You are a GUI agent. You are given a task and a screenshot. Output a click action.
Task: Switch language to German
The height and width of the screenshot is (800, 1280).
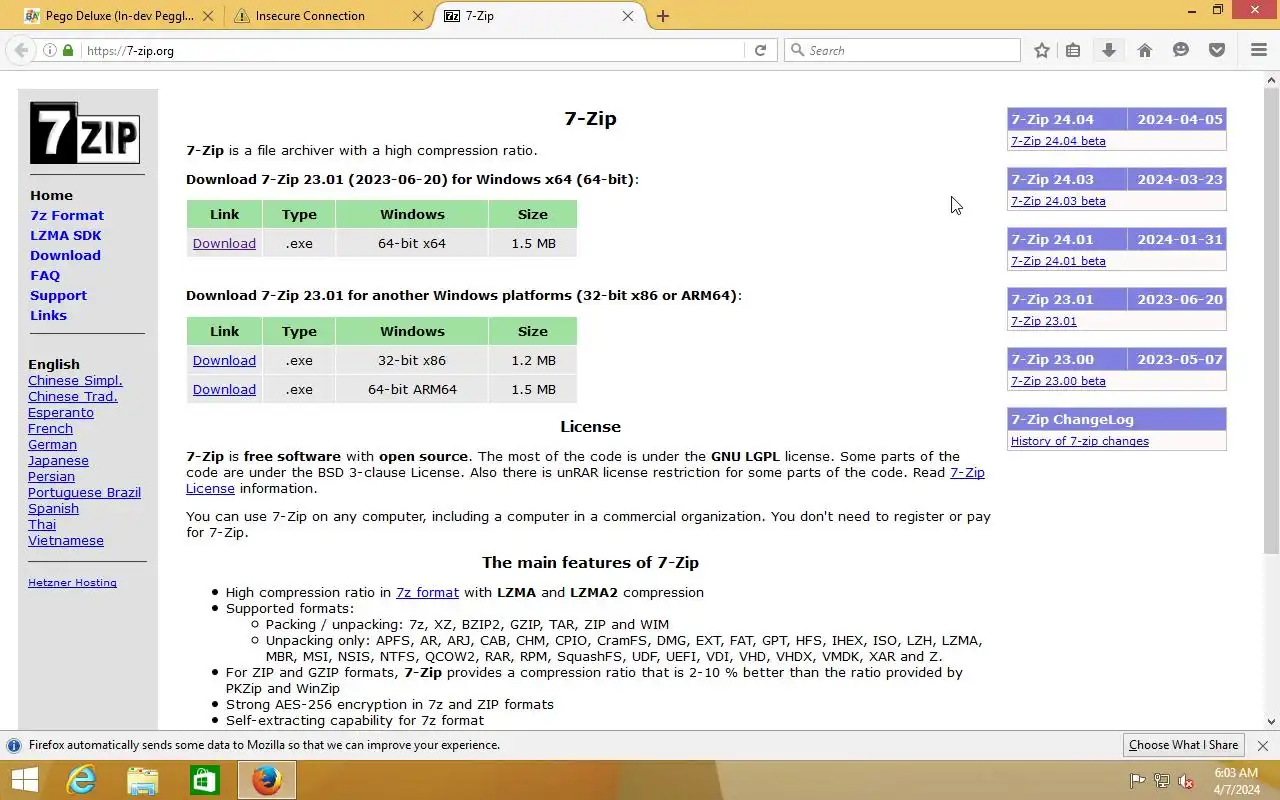click(x=52, y=444)
